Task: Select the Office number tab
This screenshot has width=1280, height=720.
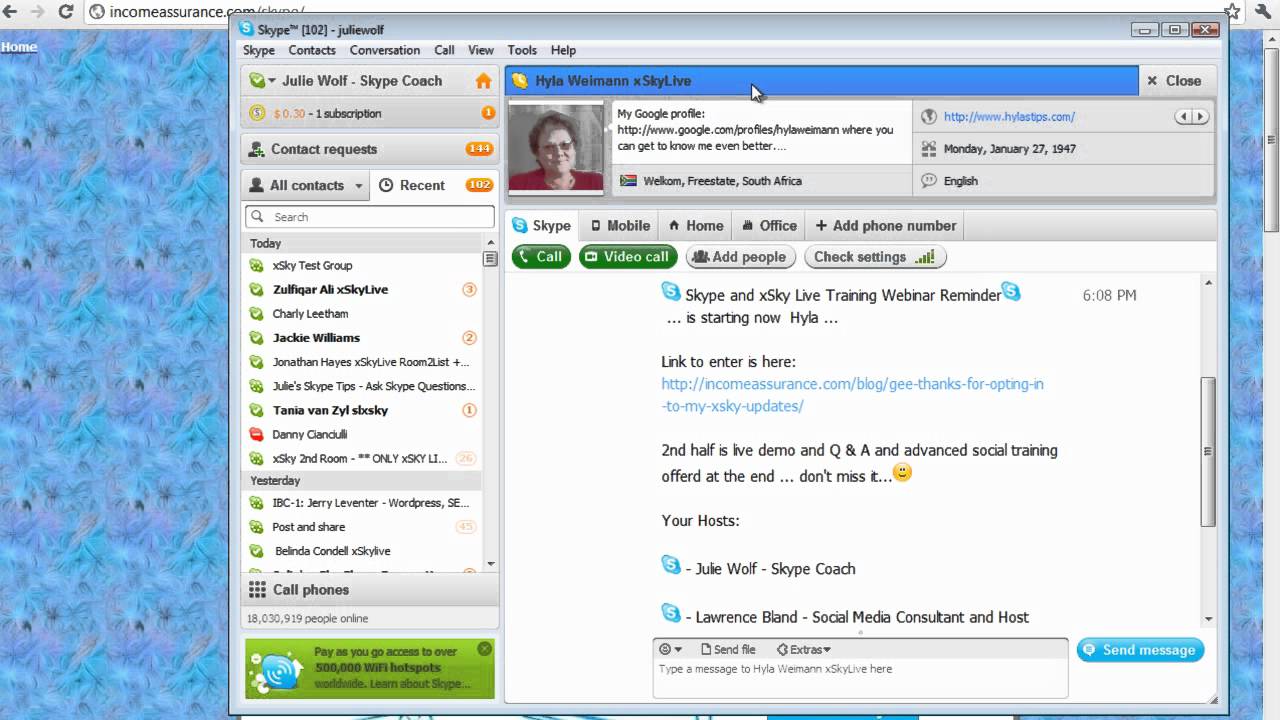Action: click(769, 226)
